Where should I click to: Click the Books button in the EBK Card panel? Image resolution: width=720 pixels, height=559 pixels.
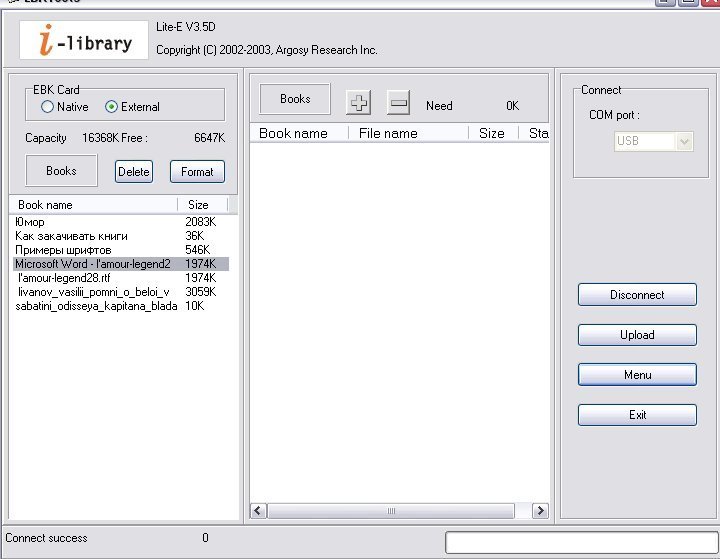[61, 171]
